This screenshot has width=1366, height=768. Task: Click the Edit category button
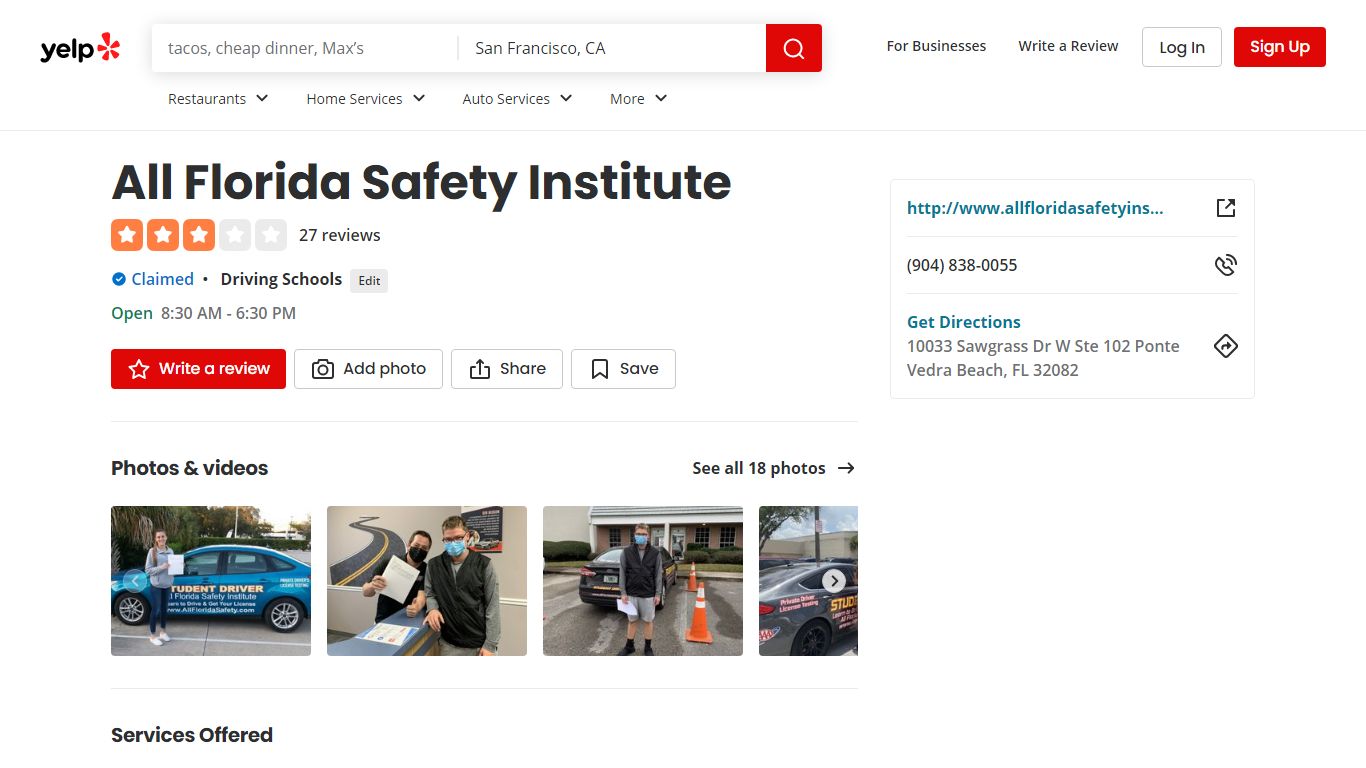(369, 280)
